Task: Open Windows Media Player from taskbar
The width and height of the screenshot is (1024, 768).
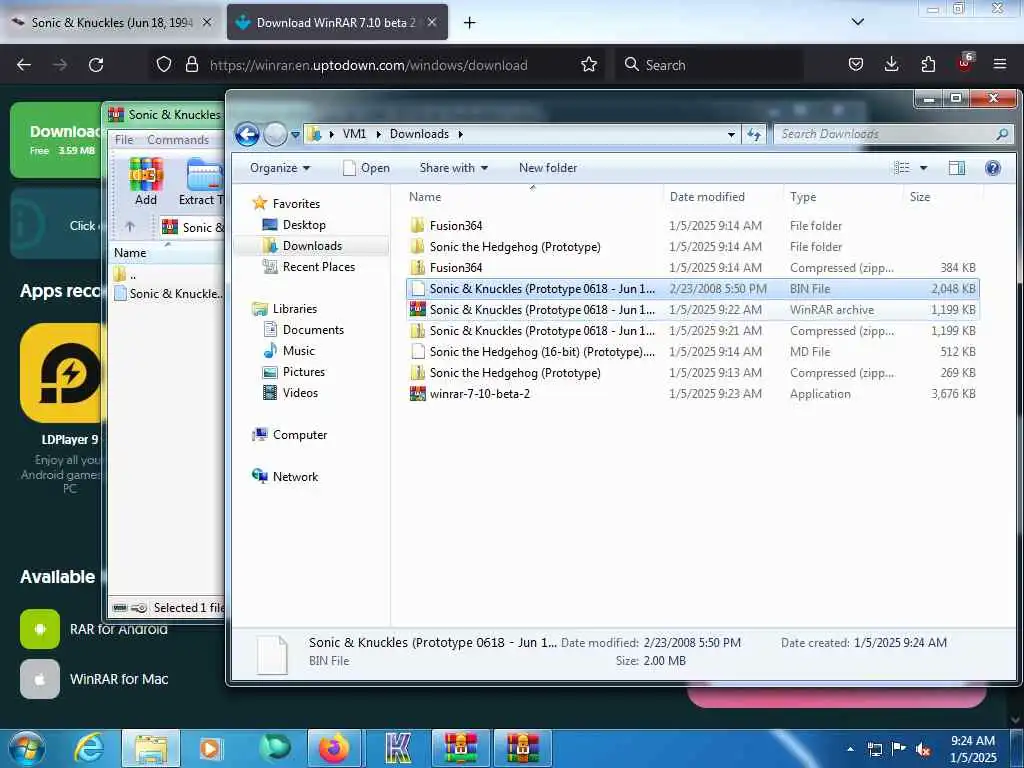Action: (210, 748)
